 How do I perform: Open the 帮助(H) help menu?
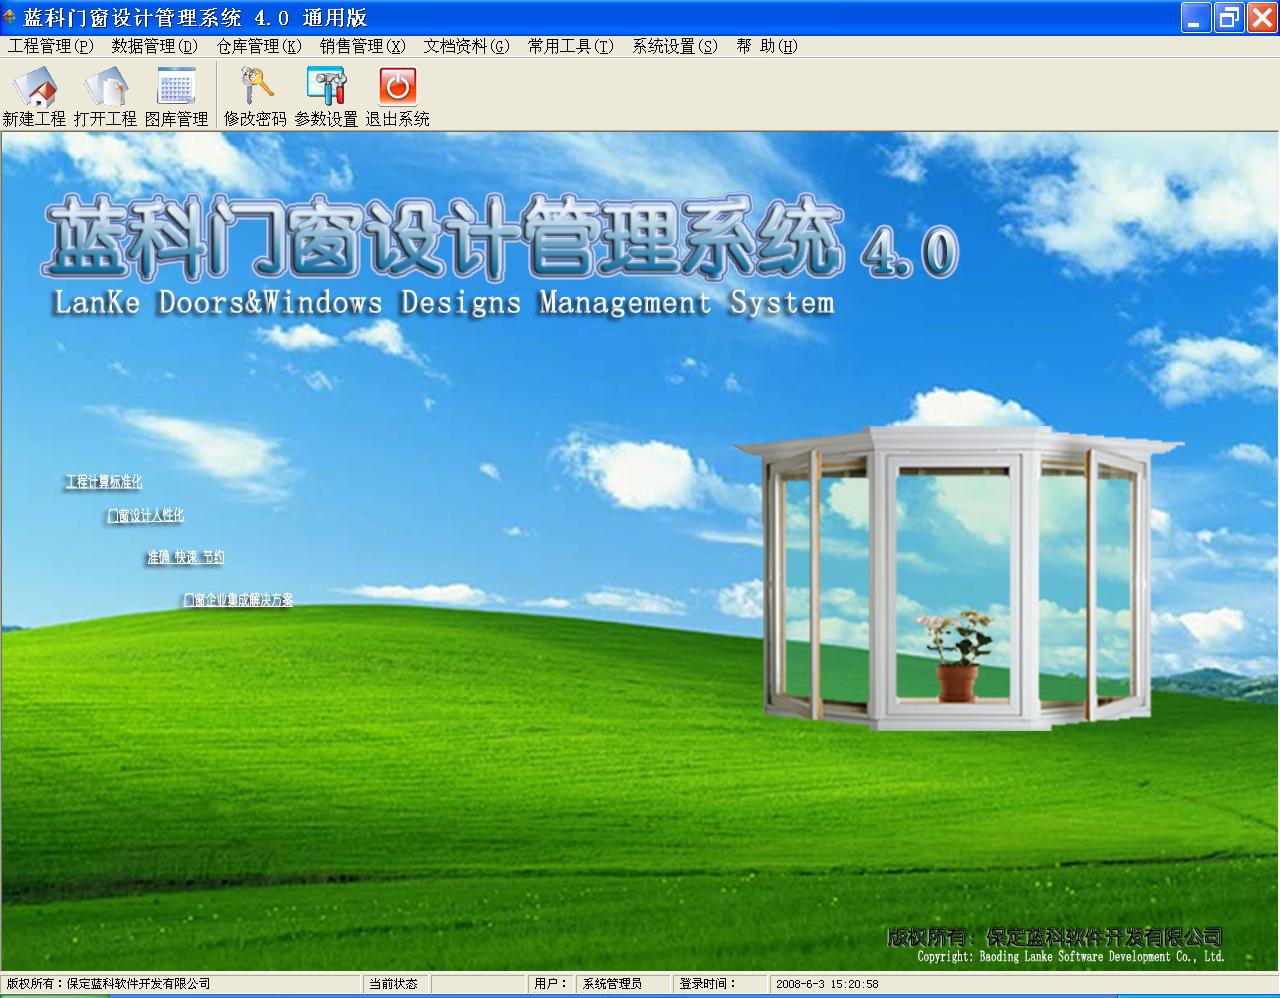pyautogui.click(x=767, y=46)
